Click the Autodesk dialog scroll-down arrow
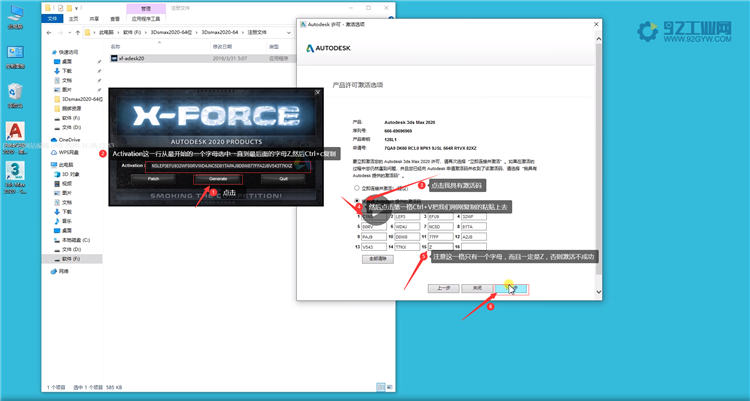The image size is (750, 401). point(598,291)
